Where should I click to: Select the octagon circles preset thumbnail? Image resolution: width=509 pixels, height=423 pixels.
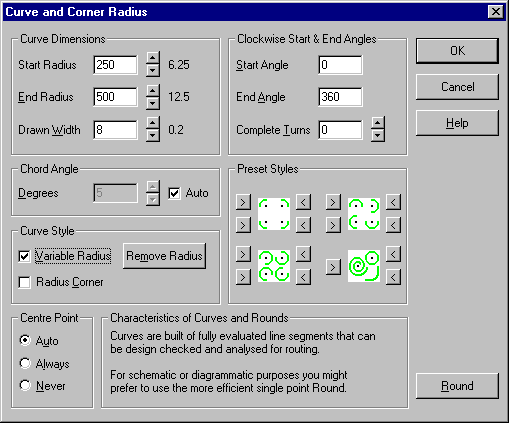pyautogui.click(x=274, y=266)
